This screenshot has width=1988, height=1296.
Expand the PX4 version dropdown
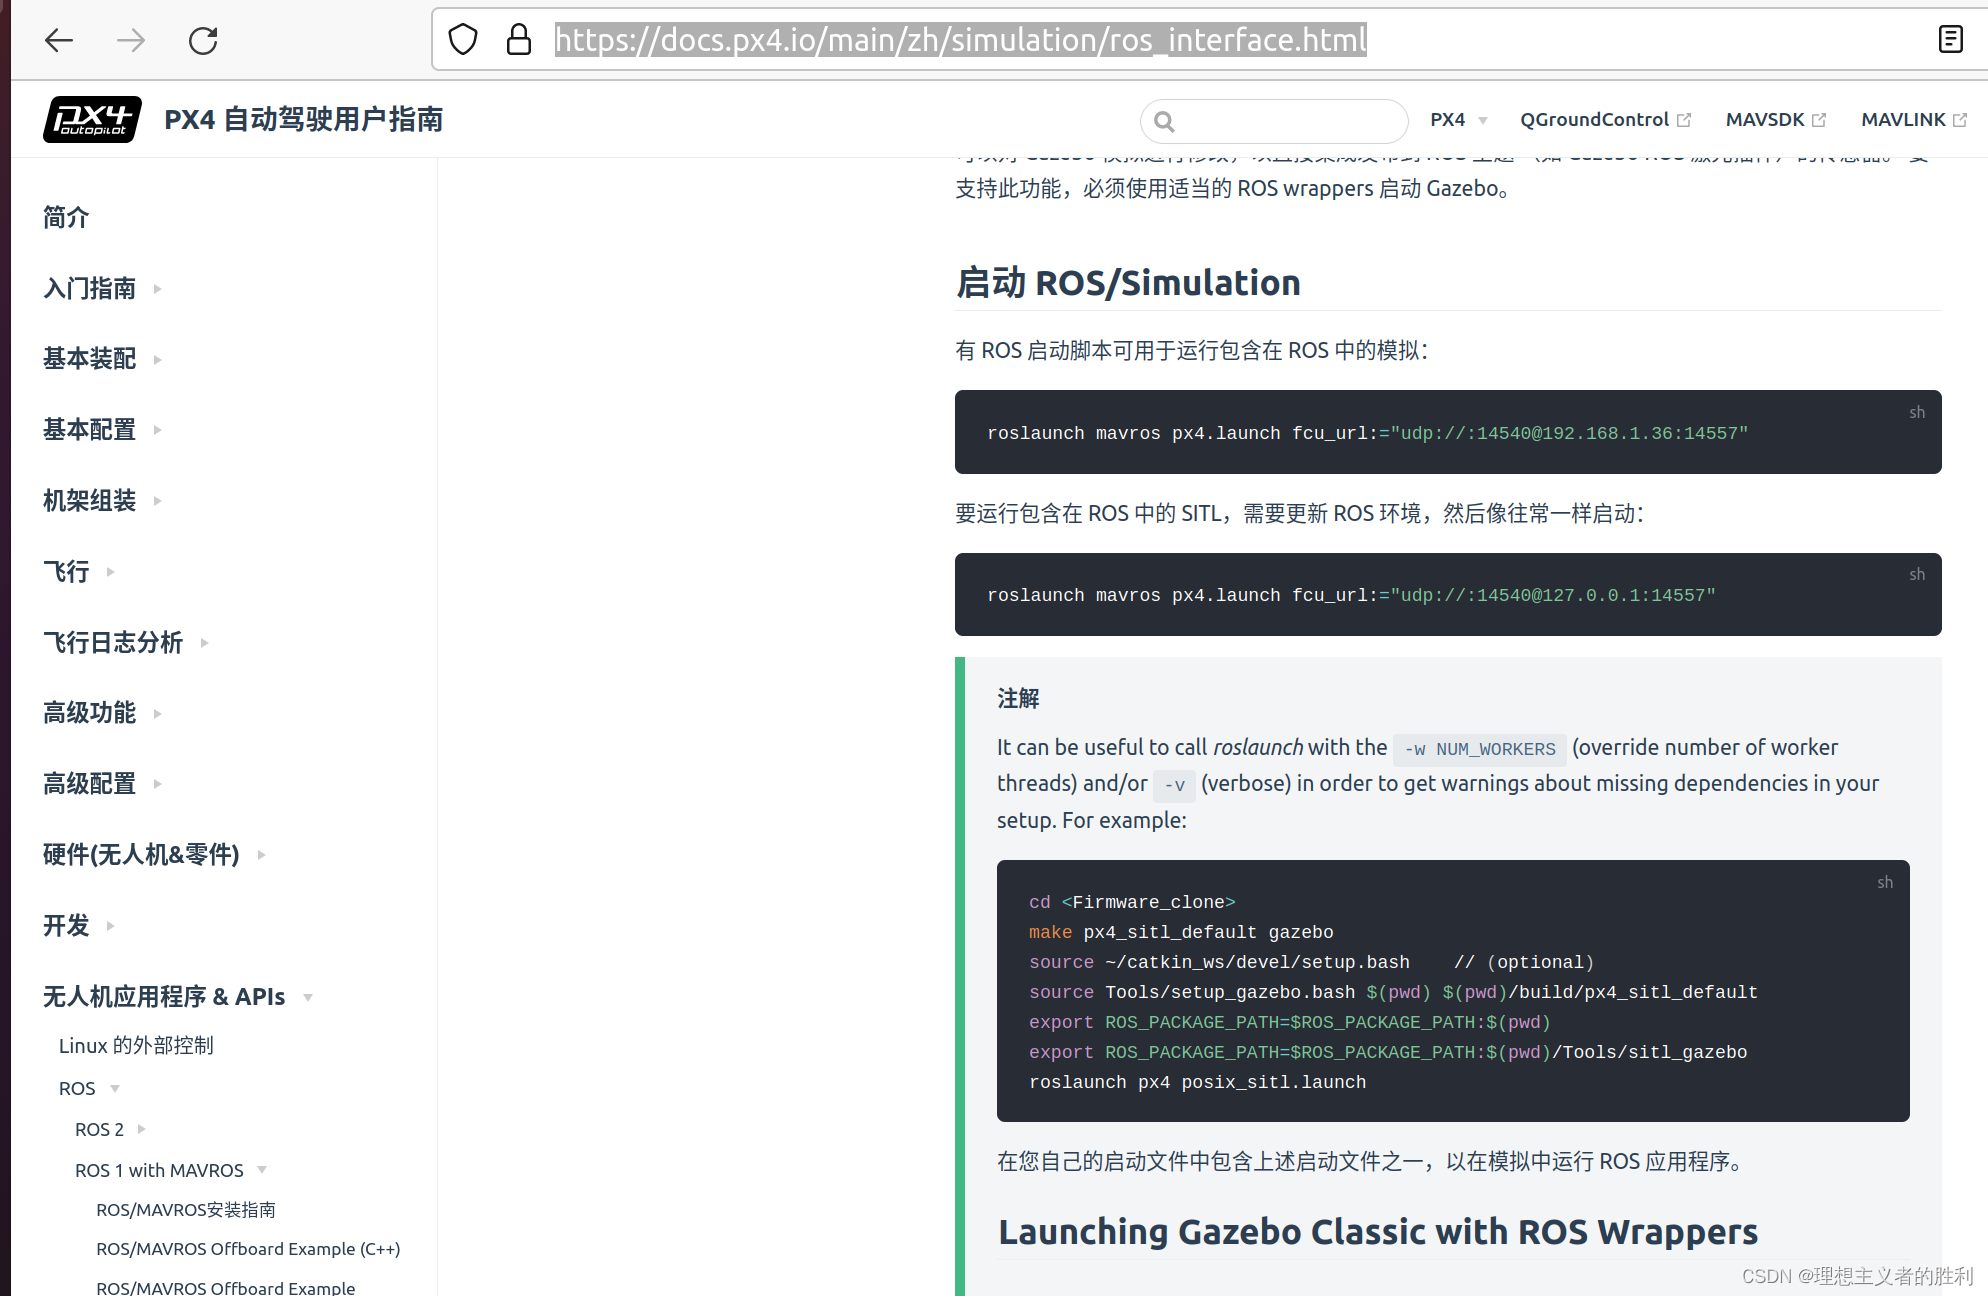(x=1457, y=119)
